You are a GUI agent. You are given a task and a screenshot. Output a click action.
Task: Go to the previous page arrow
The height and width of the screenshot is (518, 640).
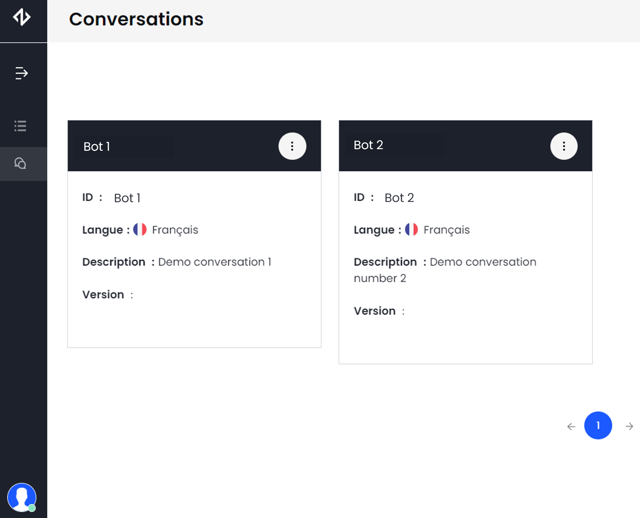(571, 426)
